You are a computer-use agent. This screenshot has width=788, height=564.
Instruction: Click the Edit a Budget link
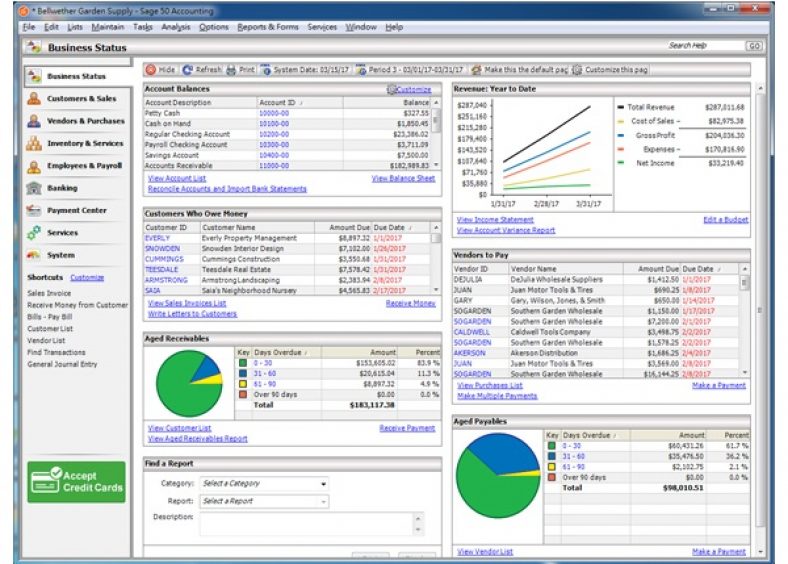[725, 219]
